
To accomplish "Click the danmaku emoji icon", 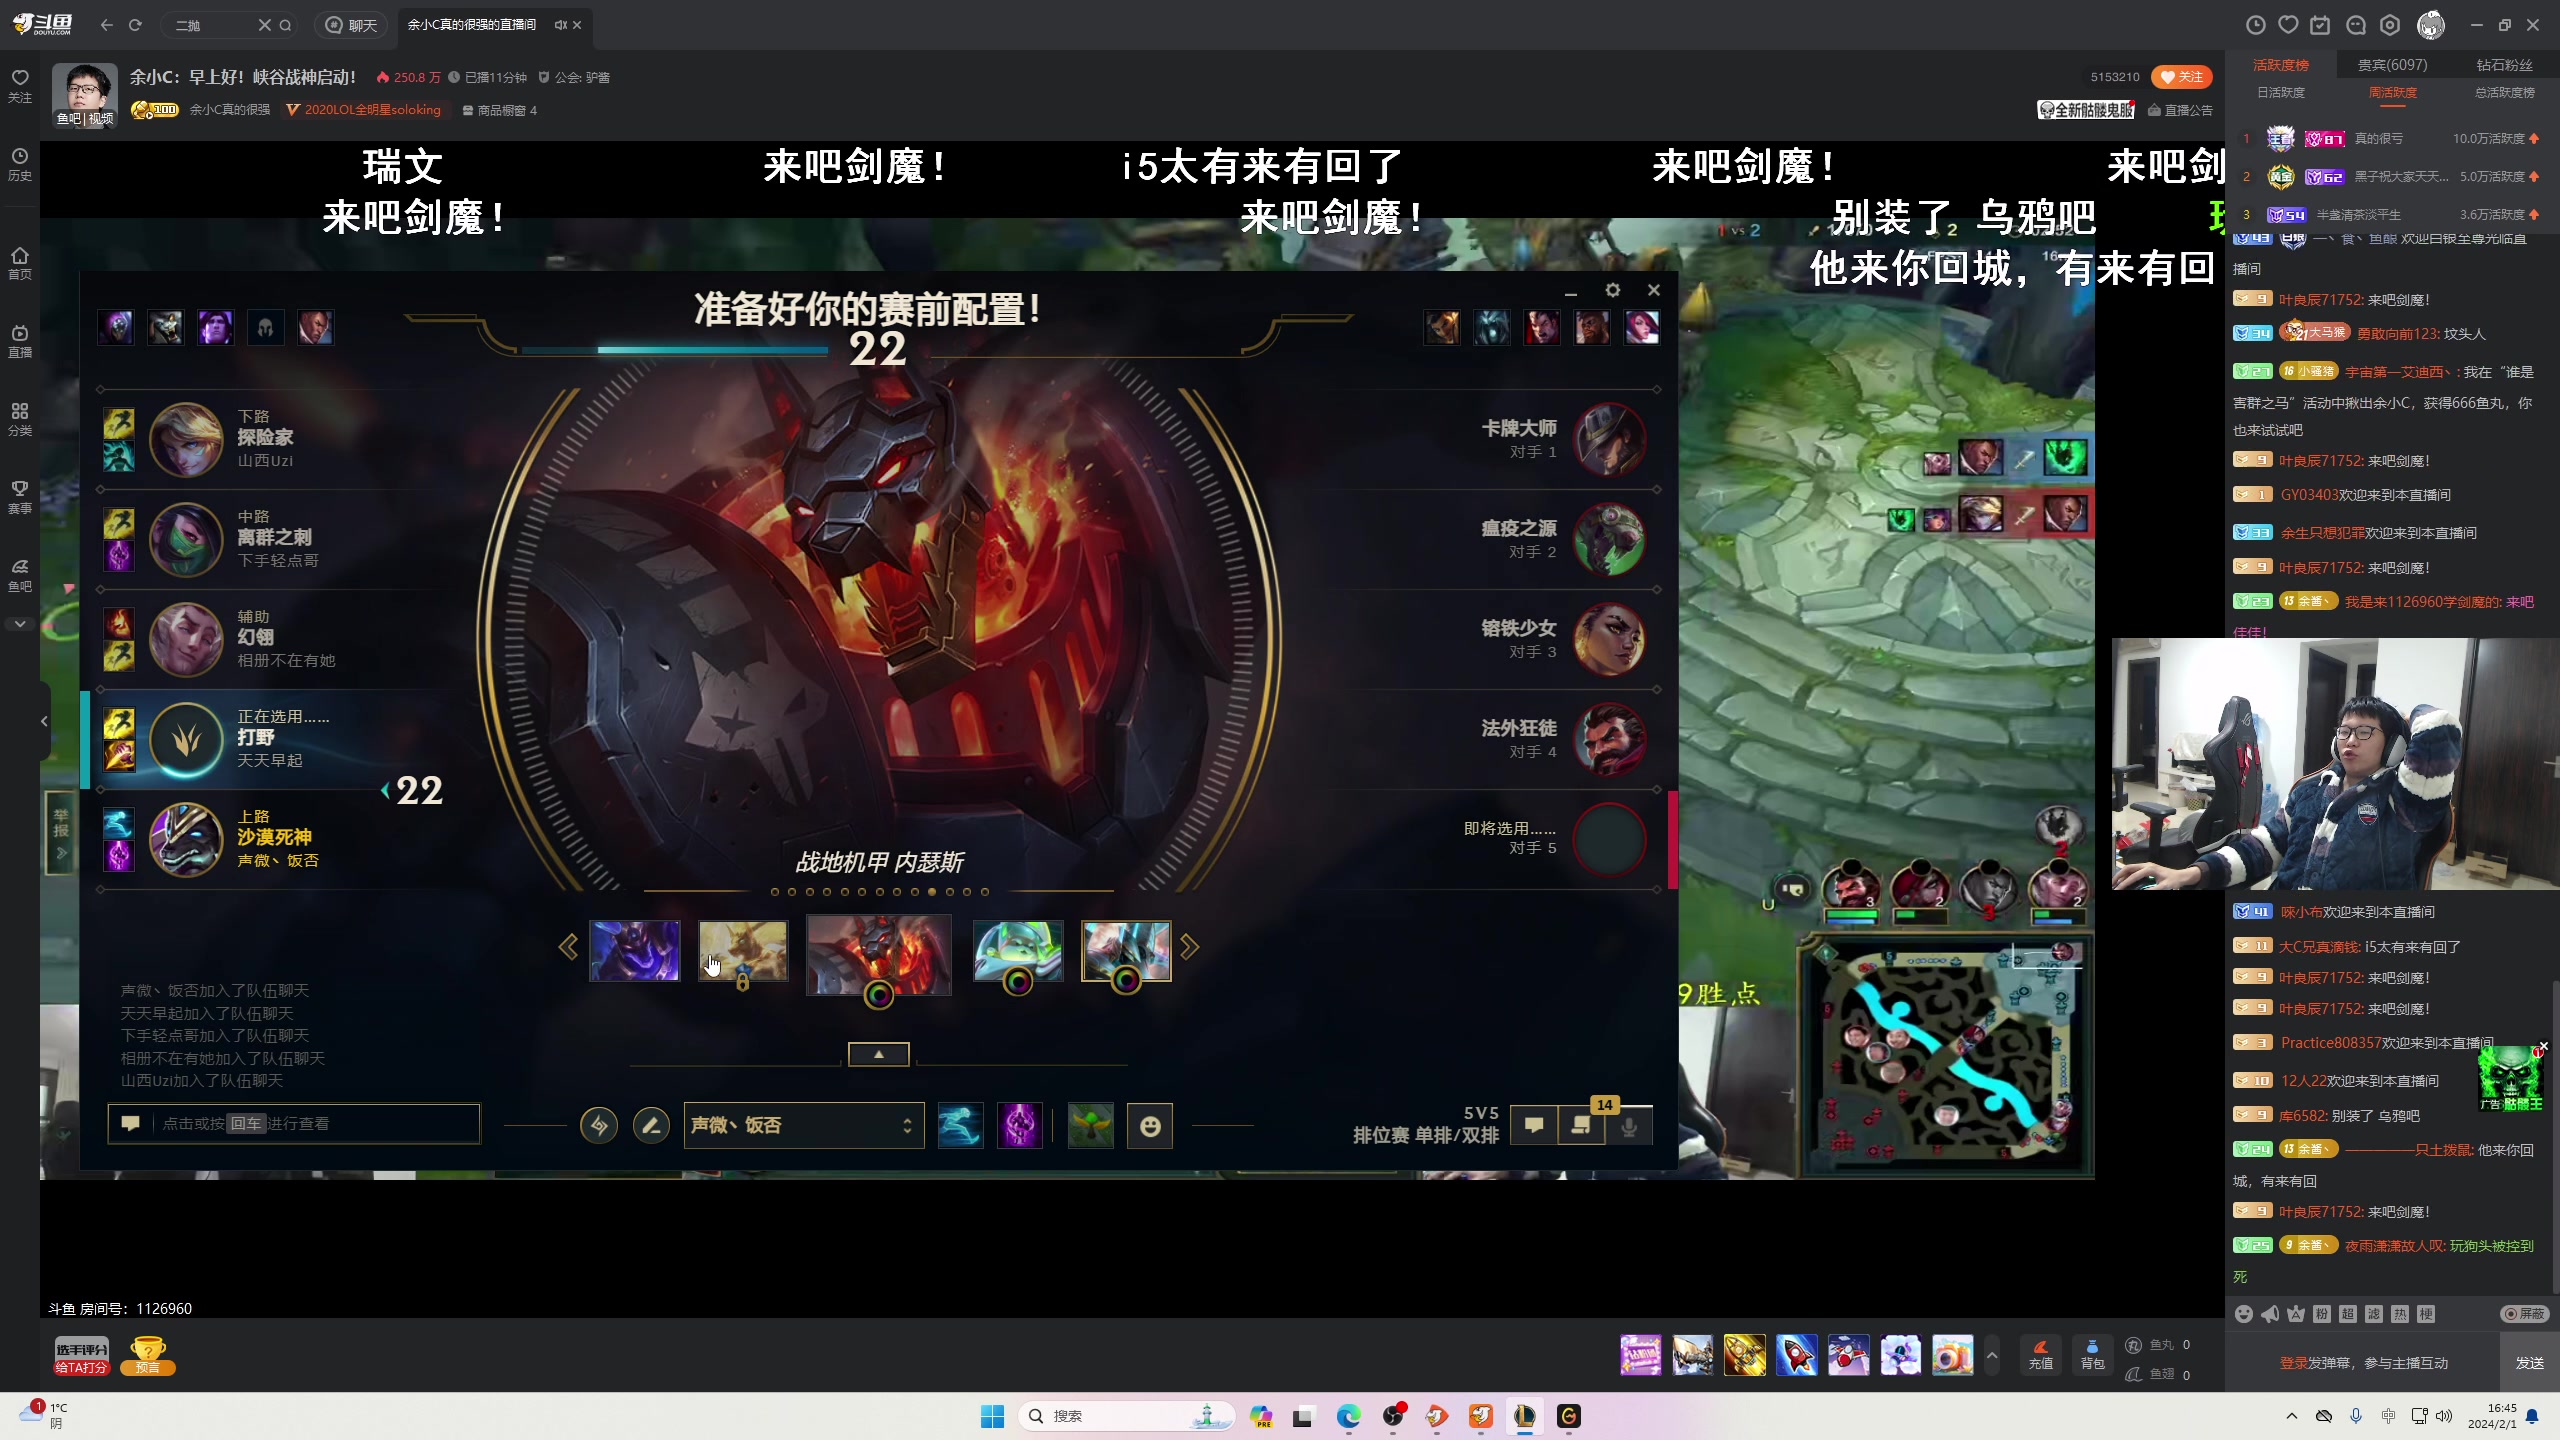I will click(2244, 1314).
